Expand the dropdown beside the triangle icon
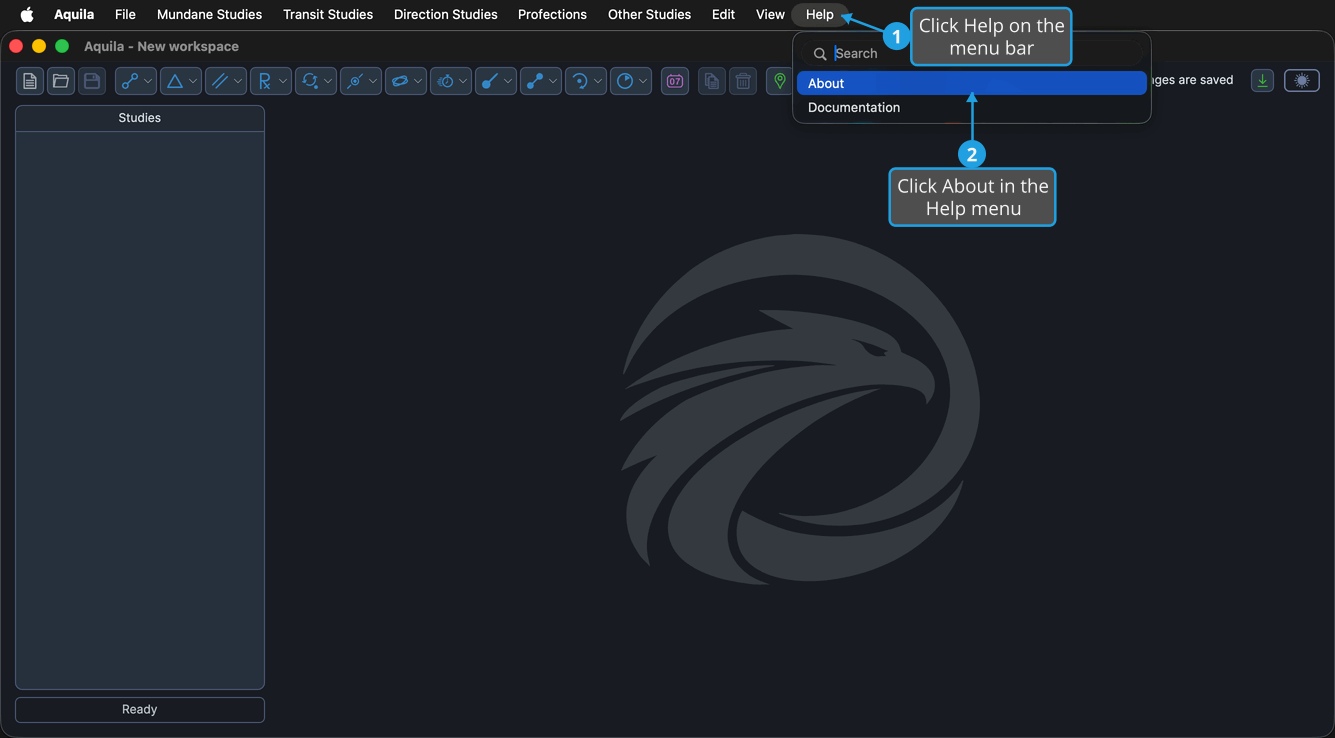 click(x=193, y=81)
